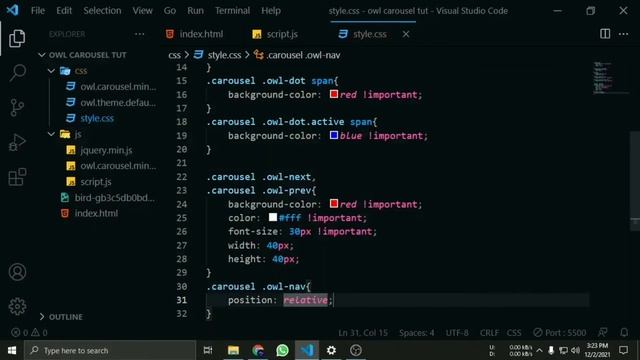Change end of line sequence CRLF
The height and width of the screenshot is (360, 640).
click(x=489, y=333)
